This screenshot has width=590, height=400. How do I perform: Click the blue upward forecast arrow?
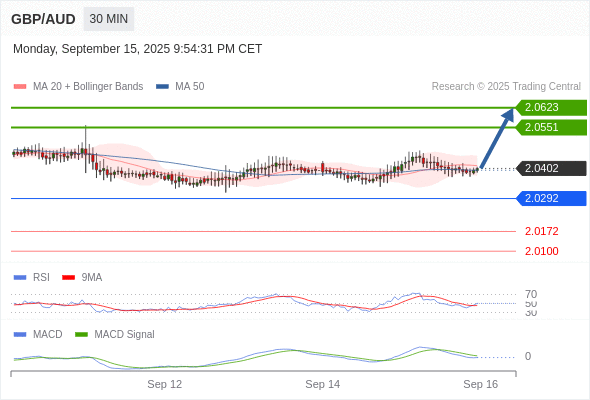pos(497,138)
